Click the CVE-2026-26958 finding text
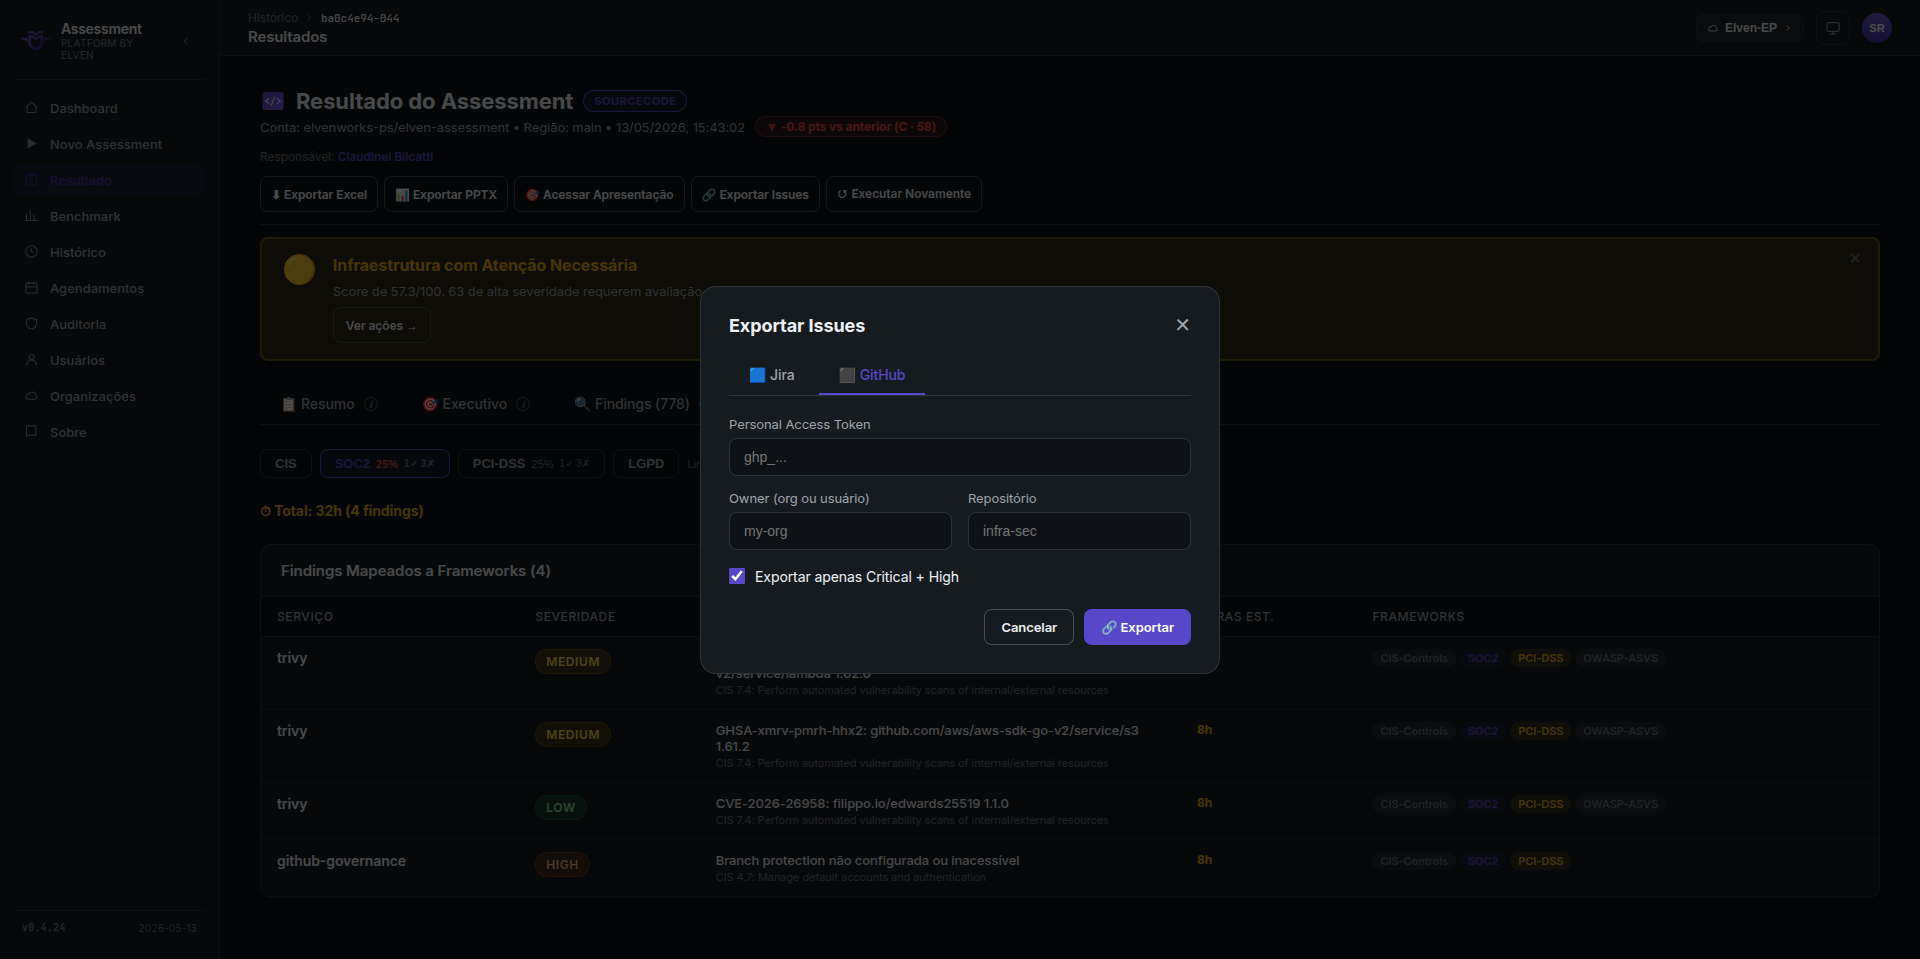This screenshot has width=1920, height=959. pos(862,804)
